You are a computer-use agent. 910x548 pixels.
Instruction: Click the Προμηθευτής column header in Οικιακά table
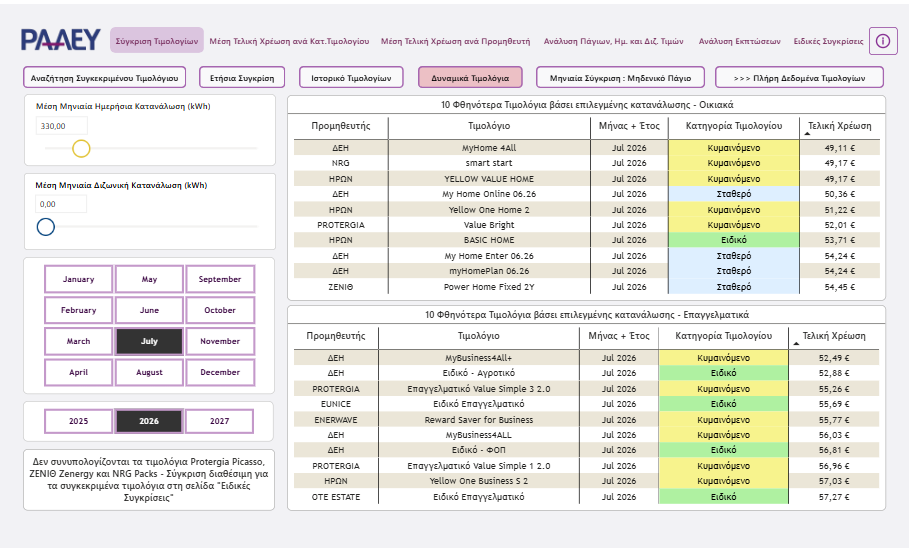tap(341, 126)
